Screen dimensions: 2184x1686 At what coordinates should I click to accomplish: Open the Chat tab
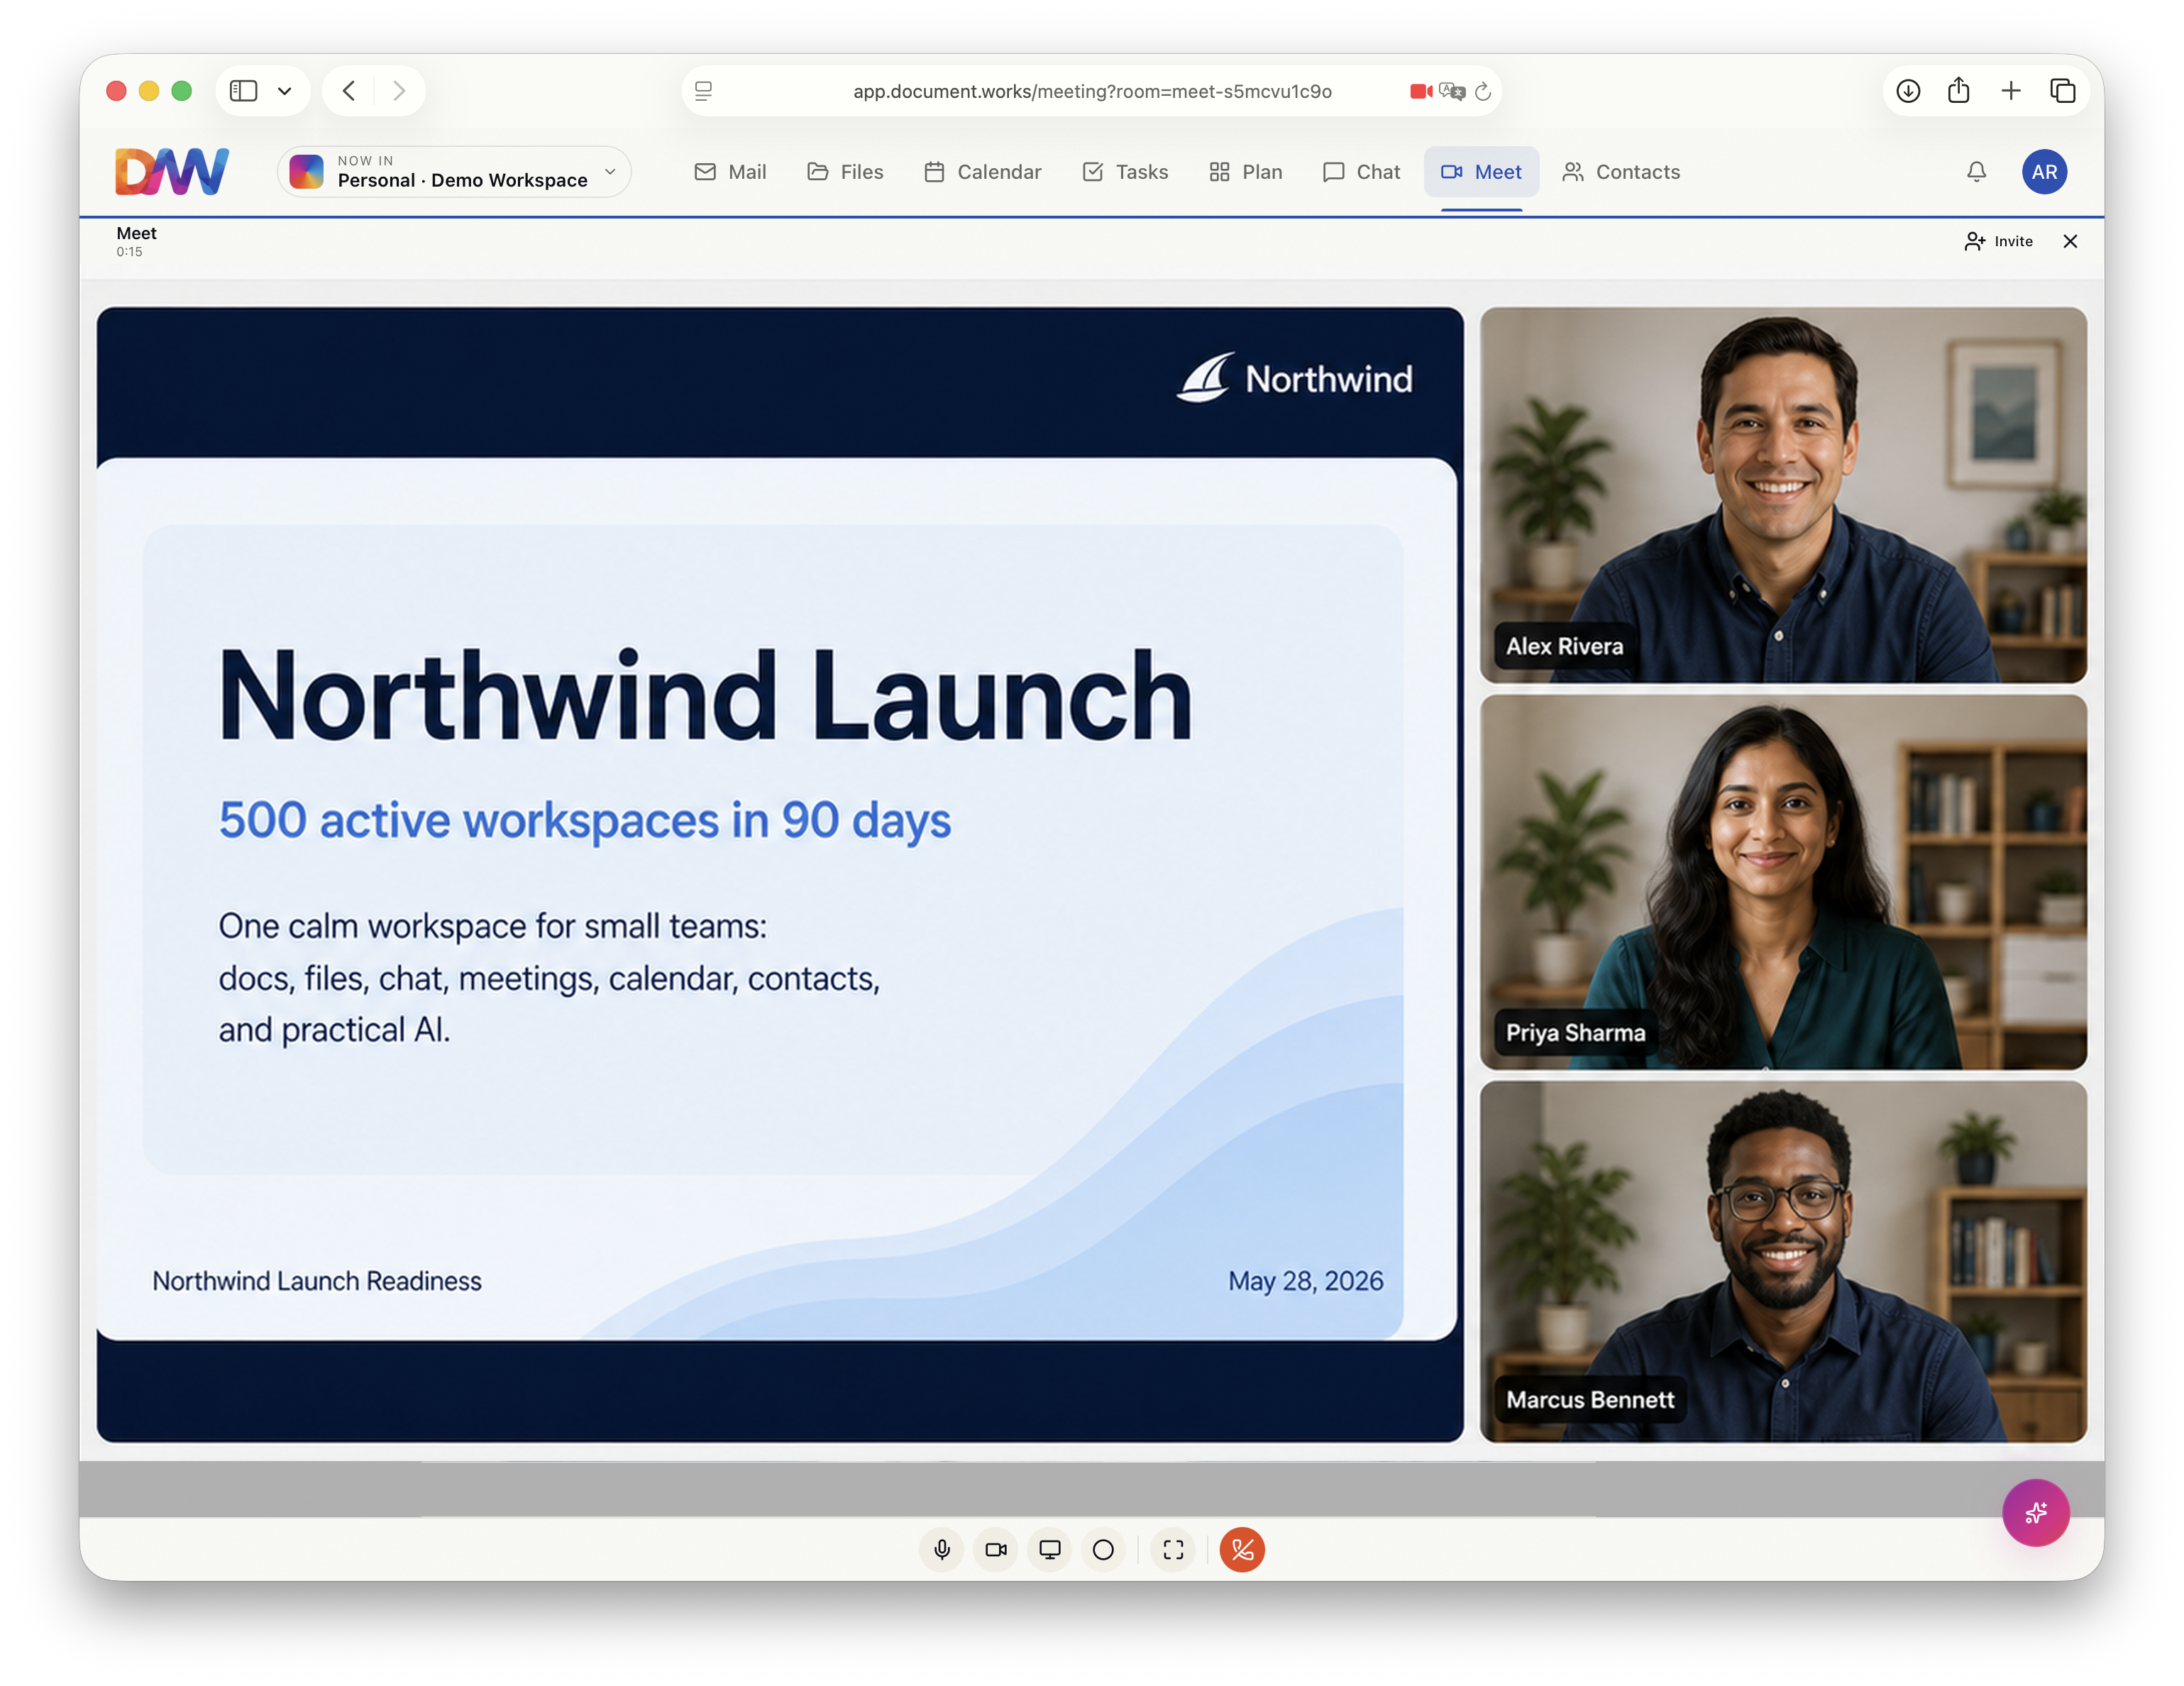(1362, 172)
